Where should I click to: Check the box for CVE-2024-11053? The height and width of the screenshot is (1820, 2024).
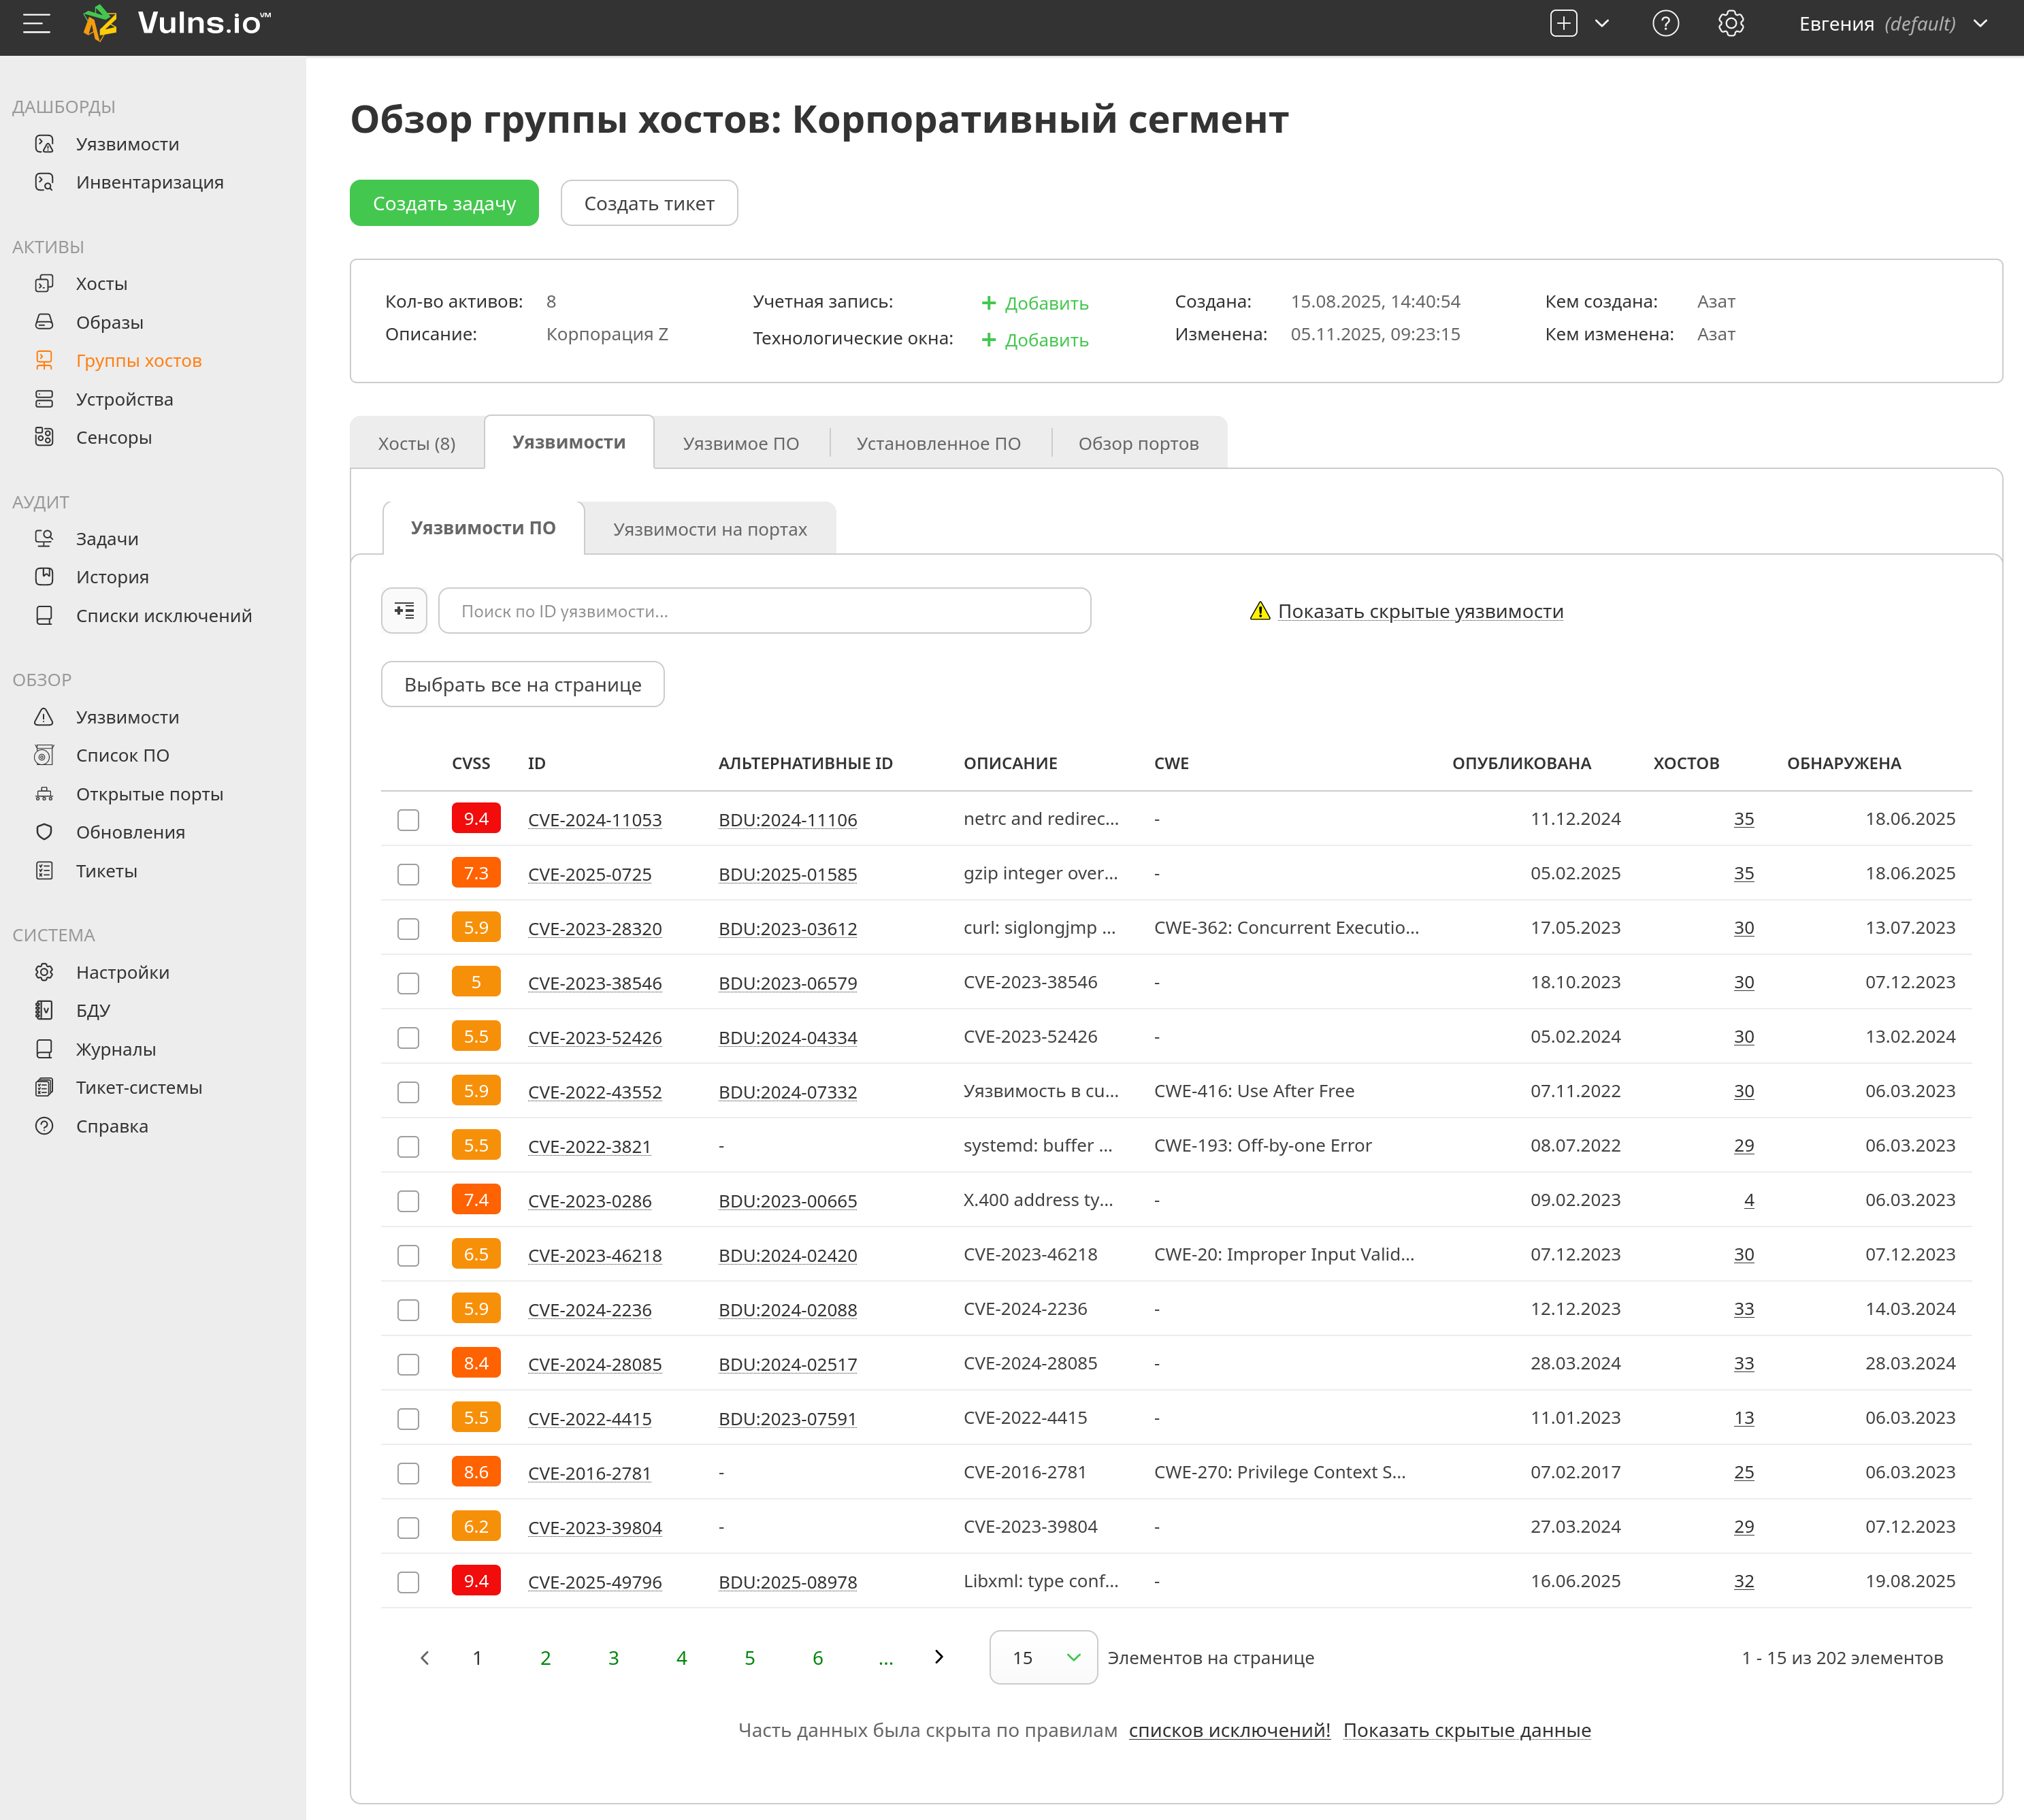pos(408,820)
